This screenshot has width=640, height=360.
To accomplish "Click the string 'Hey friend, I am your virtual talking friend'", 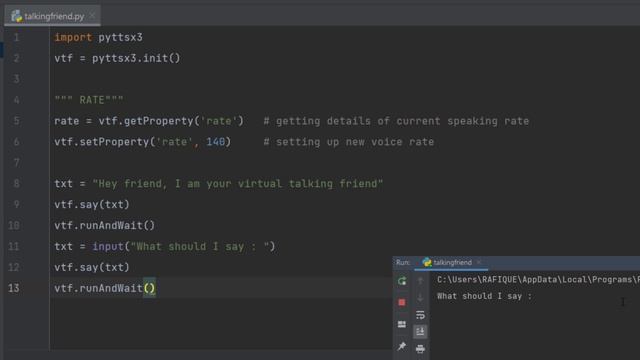I will coord(238,184).
